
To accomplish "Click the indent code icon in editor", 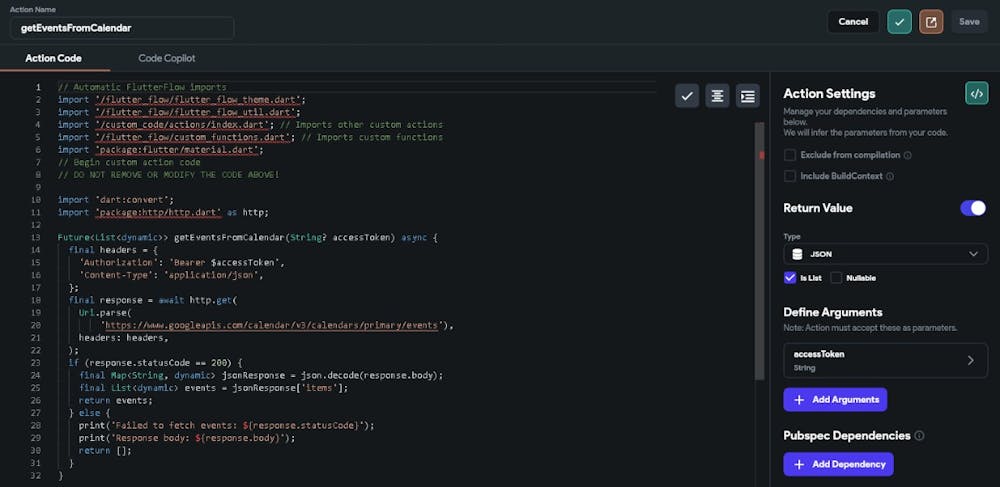I will coord(747,96).
